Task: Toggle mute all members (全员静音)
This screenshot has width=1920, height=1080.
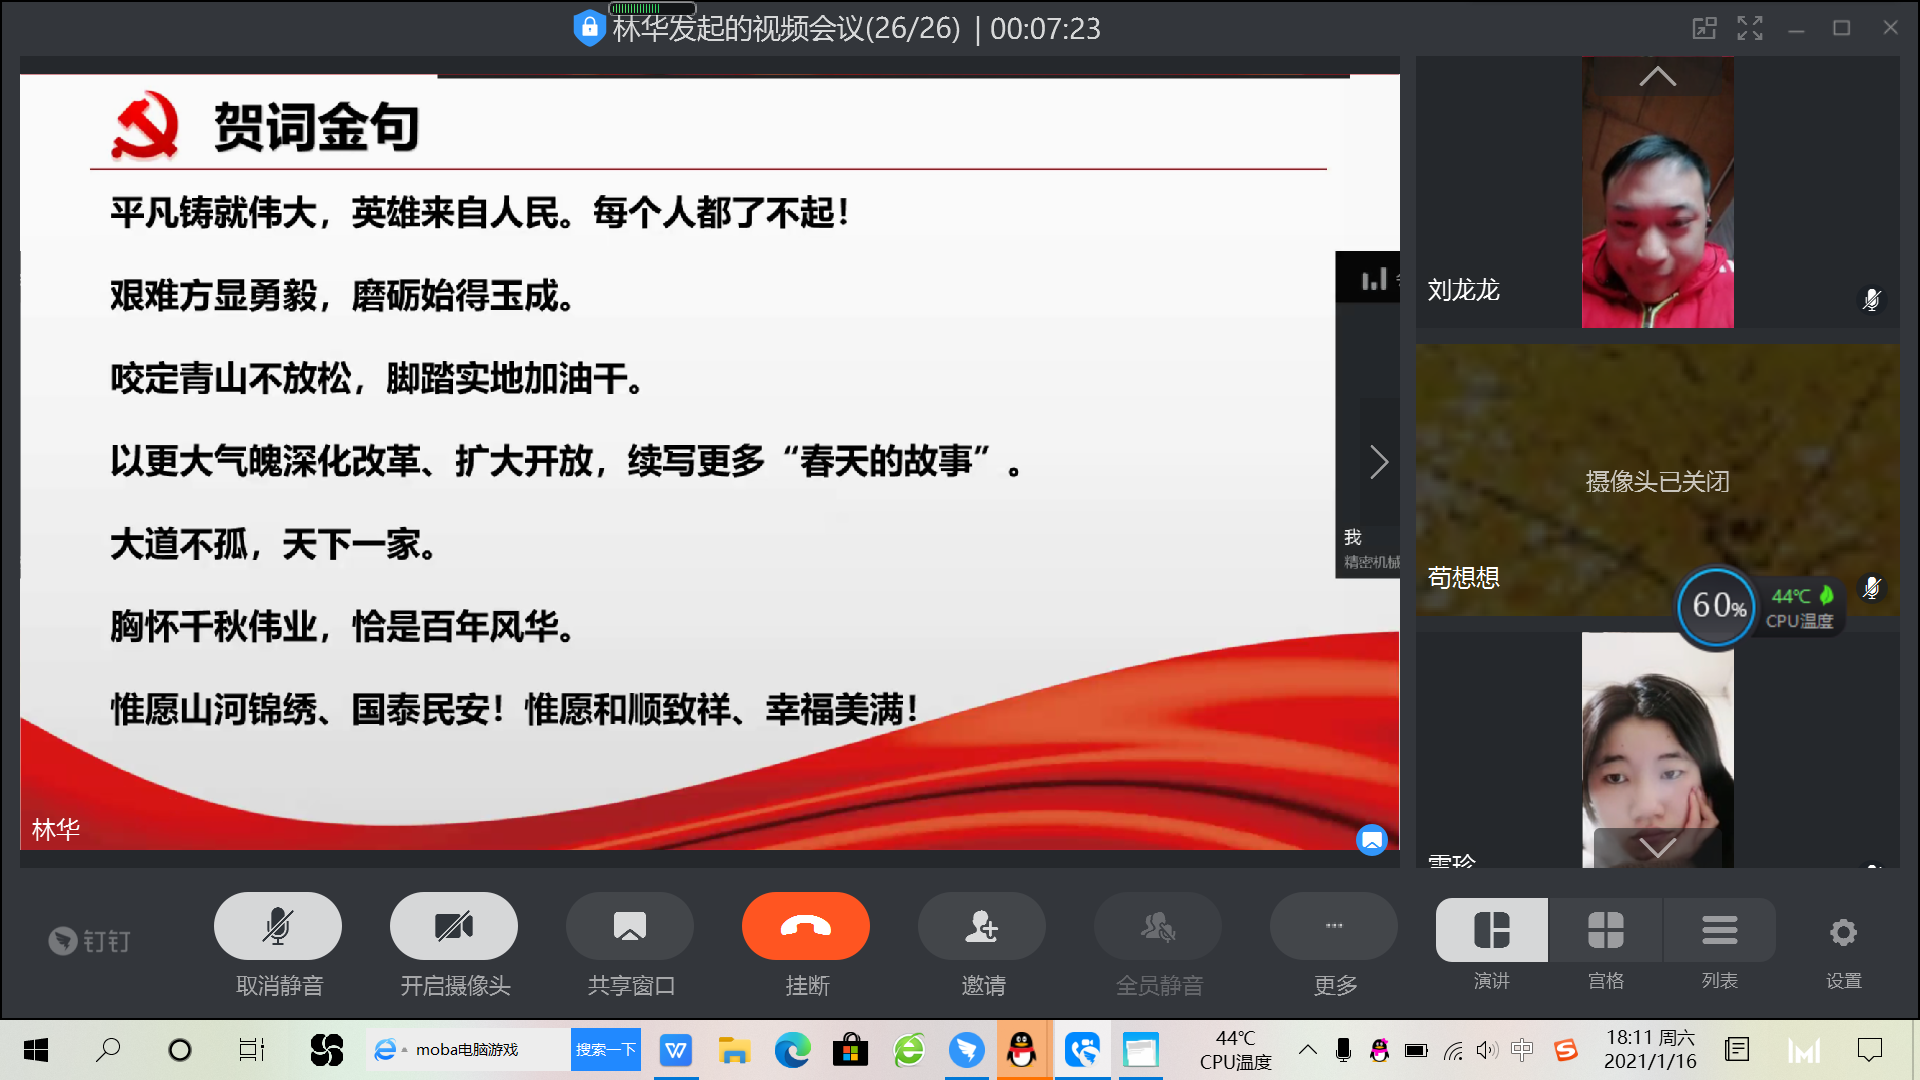Action: click(x=1157, y=927)
